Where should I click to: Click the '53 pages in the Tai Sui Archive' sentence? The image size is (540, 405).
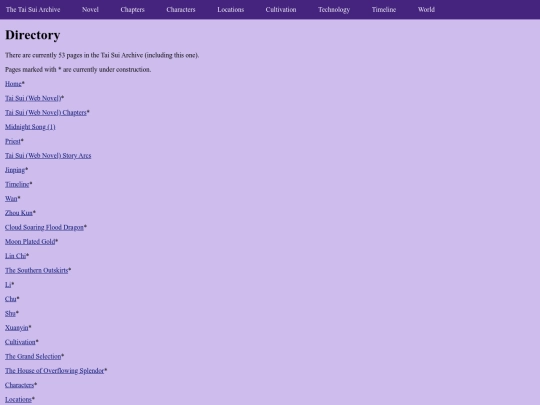[102, 55]
